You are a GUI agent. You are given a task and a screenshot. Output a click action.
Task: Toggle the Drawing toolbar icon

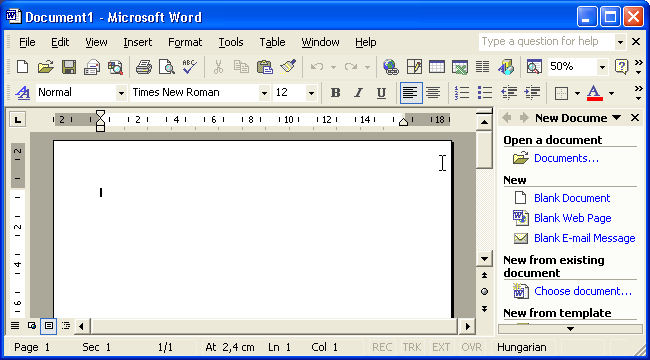tap(506, 66)
